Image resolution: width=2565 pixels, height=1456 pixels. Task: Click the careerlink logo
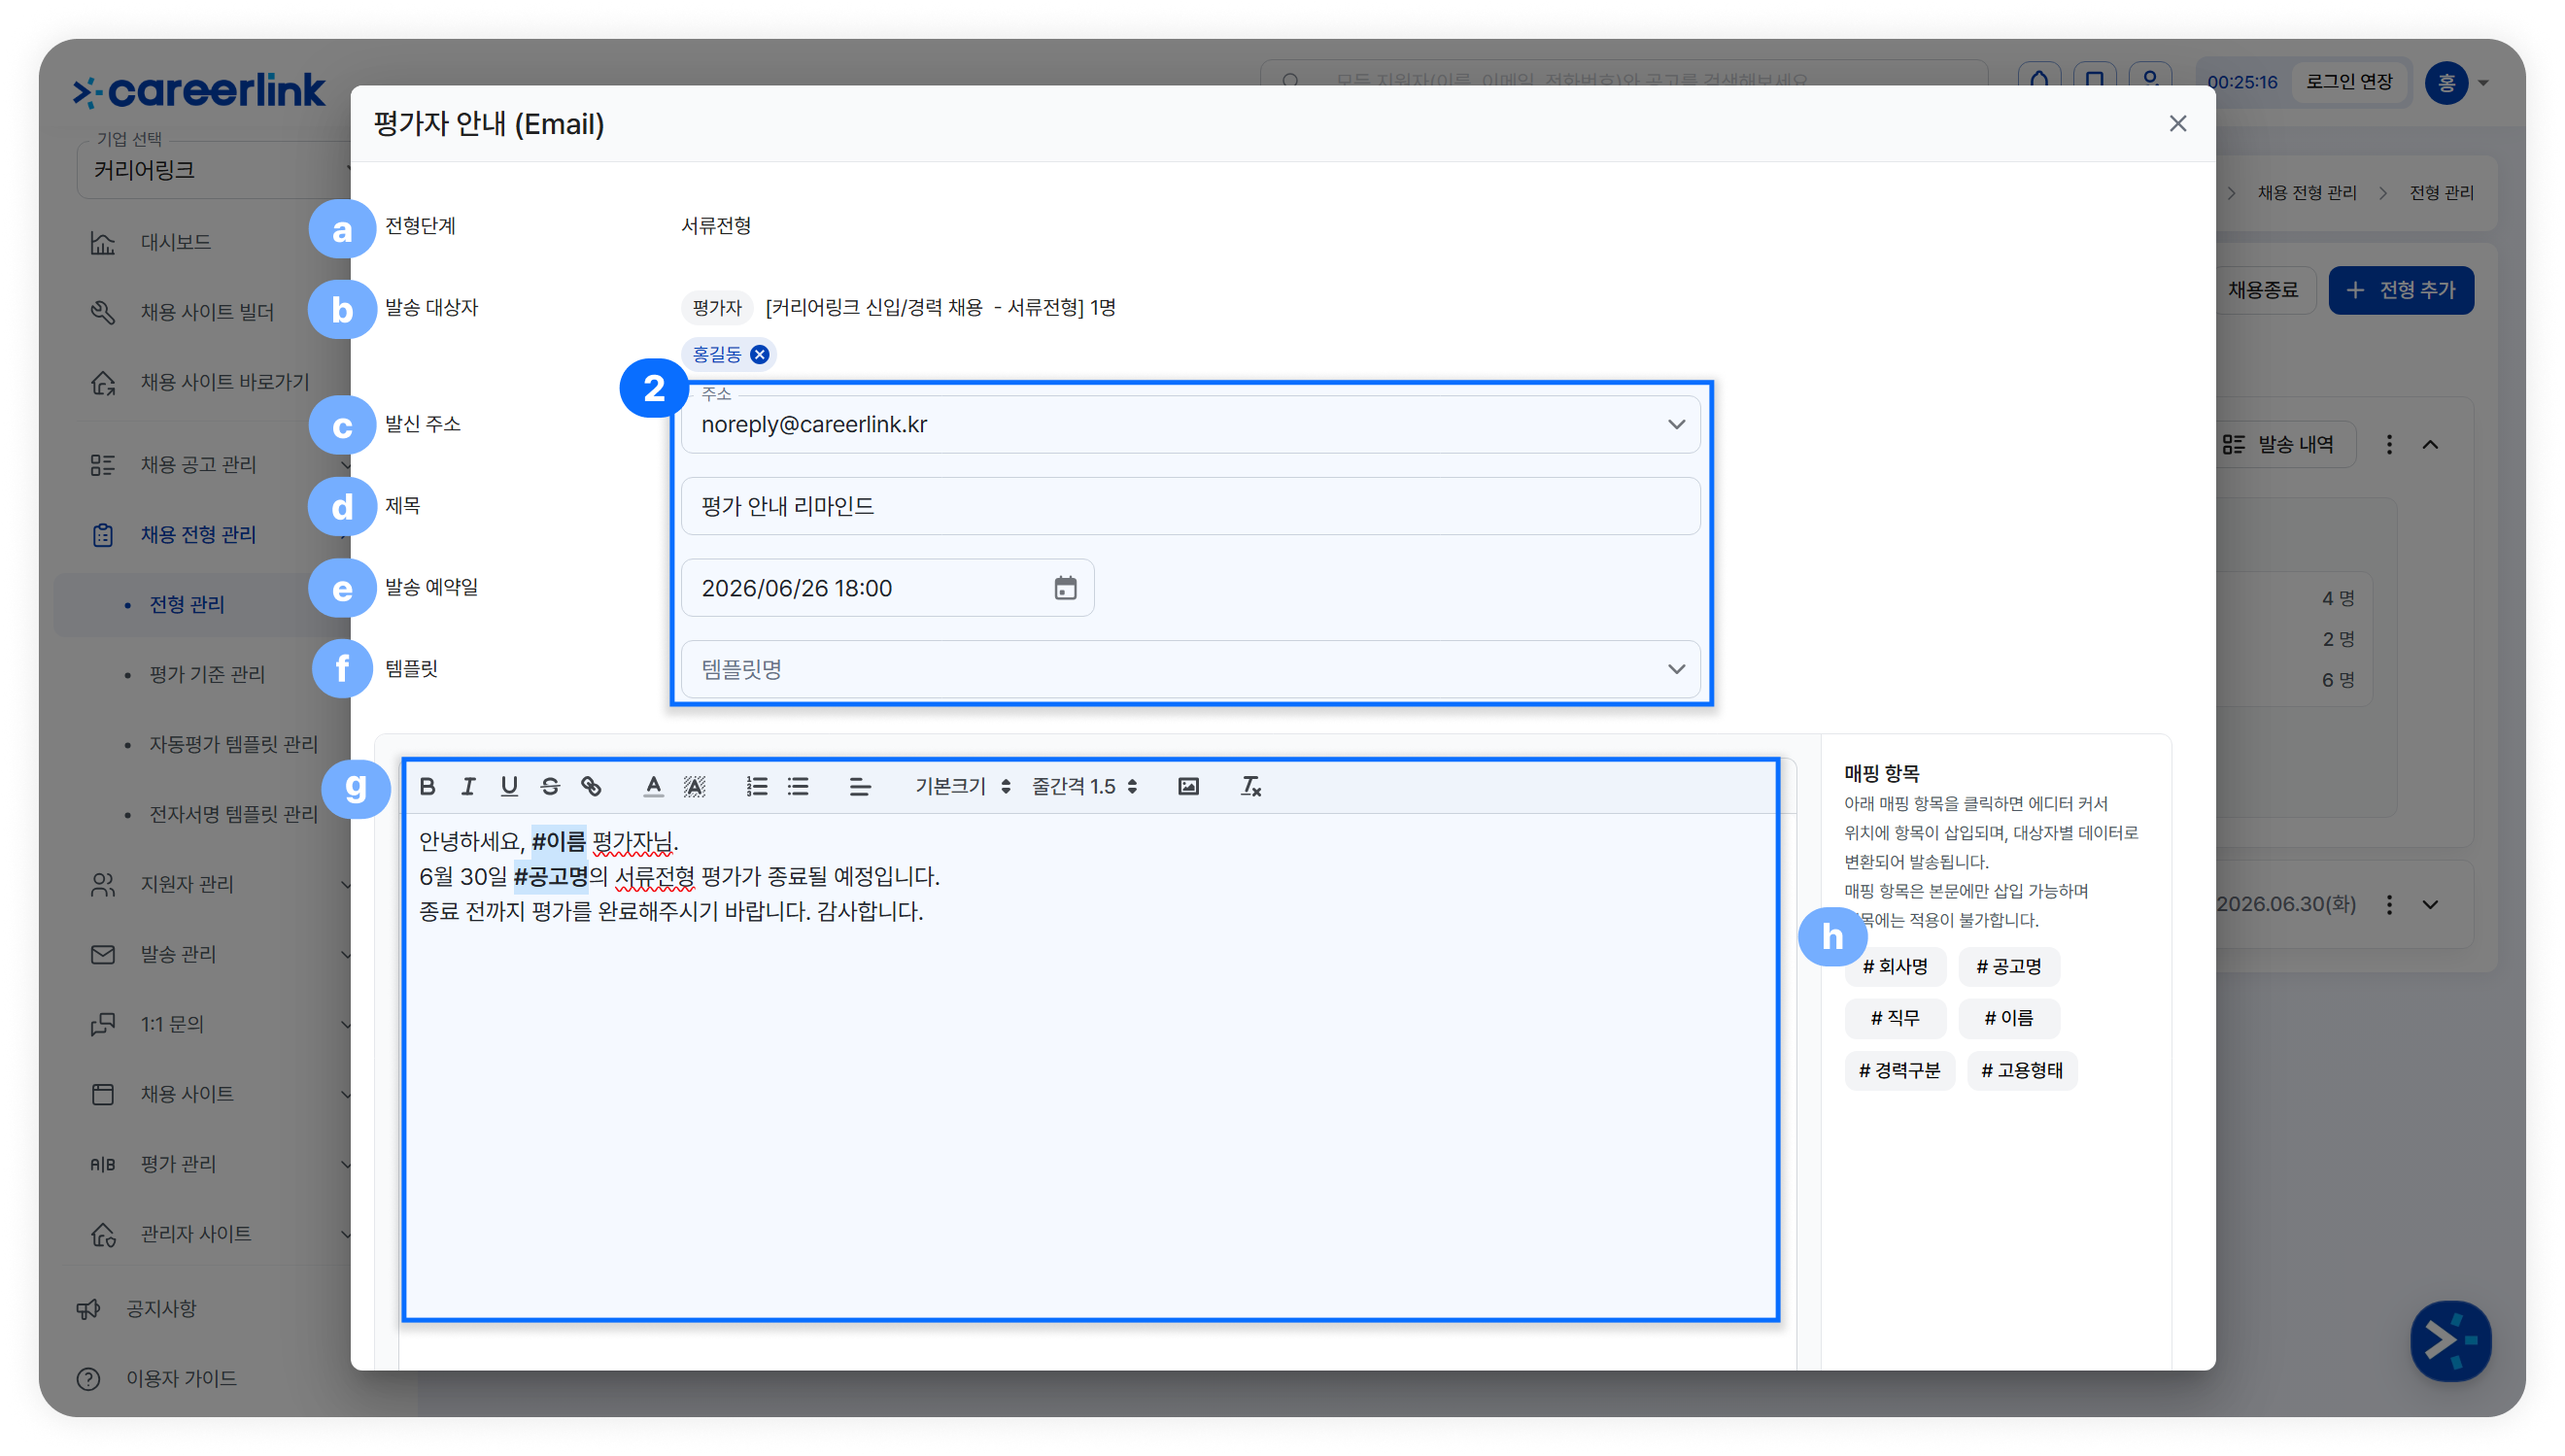199,91
